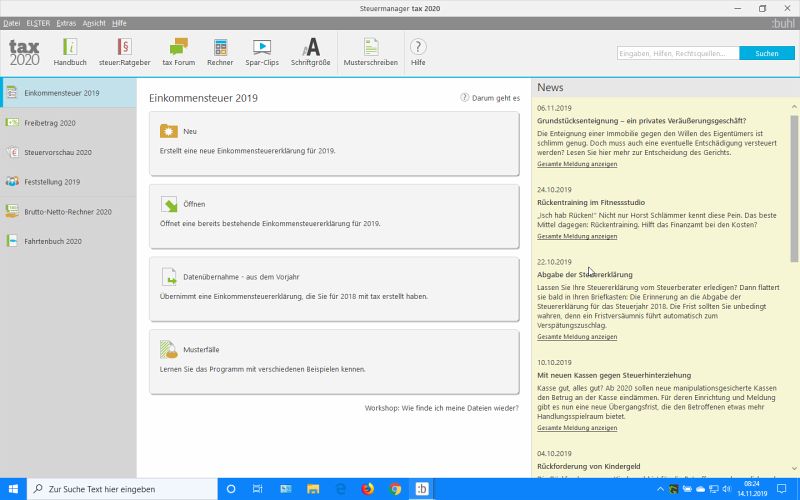The height and width of the screenshot is (500, 800).
Task: Click the steuer:Ratgeber icon
Action: pyautogui.click(x=124, y=52)
